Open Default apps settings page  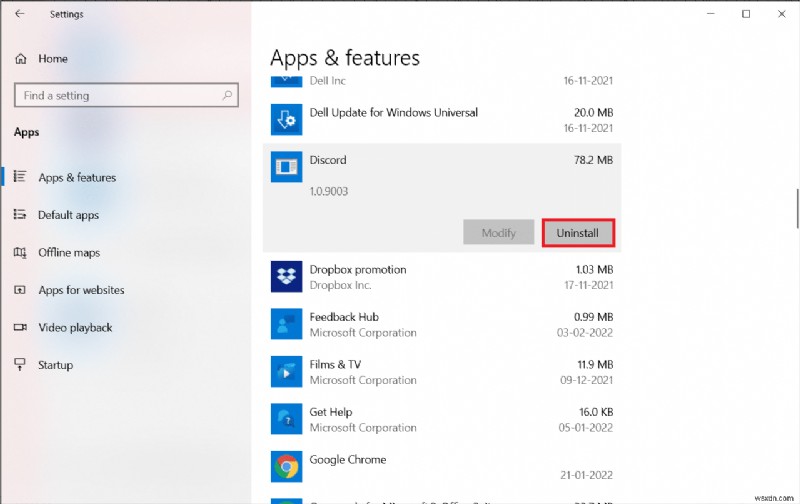(68, 215)
